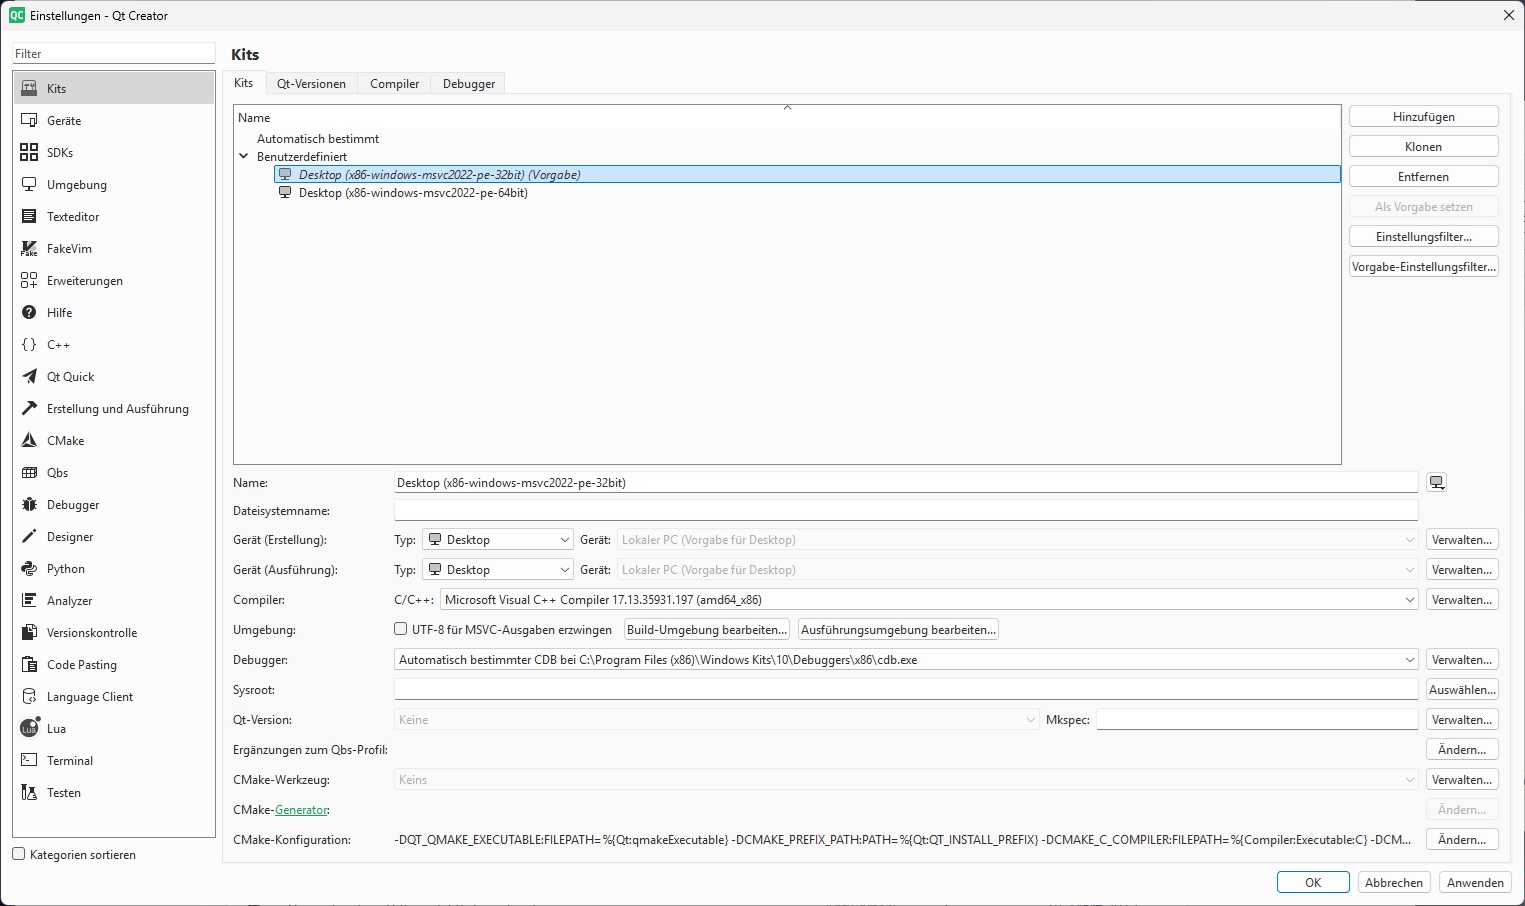Click the Generator link

(x=301, y=810)
